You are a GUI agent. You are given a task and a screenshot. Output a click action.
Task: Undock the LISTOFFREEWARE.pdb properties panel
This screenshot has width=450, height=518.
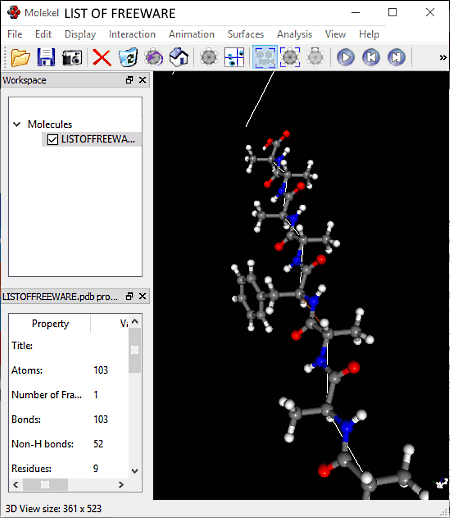(x=129, y=296)
